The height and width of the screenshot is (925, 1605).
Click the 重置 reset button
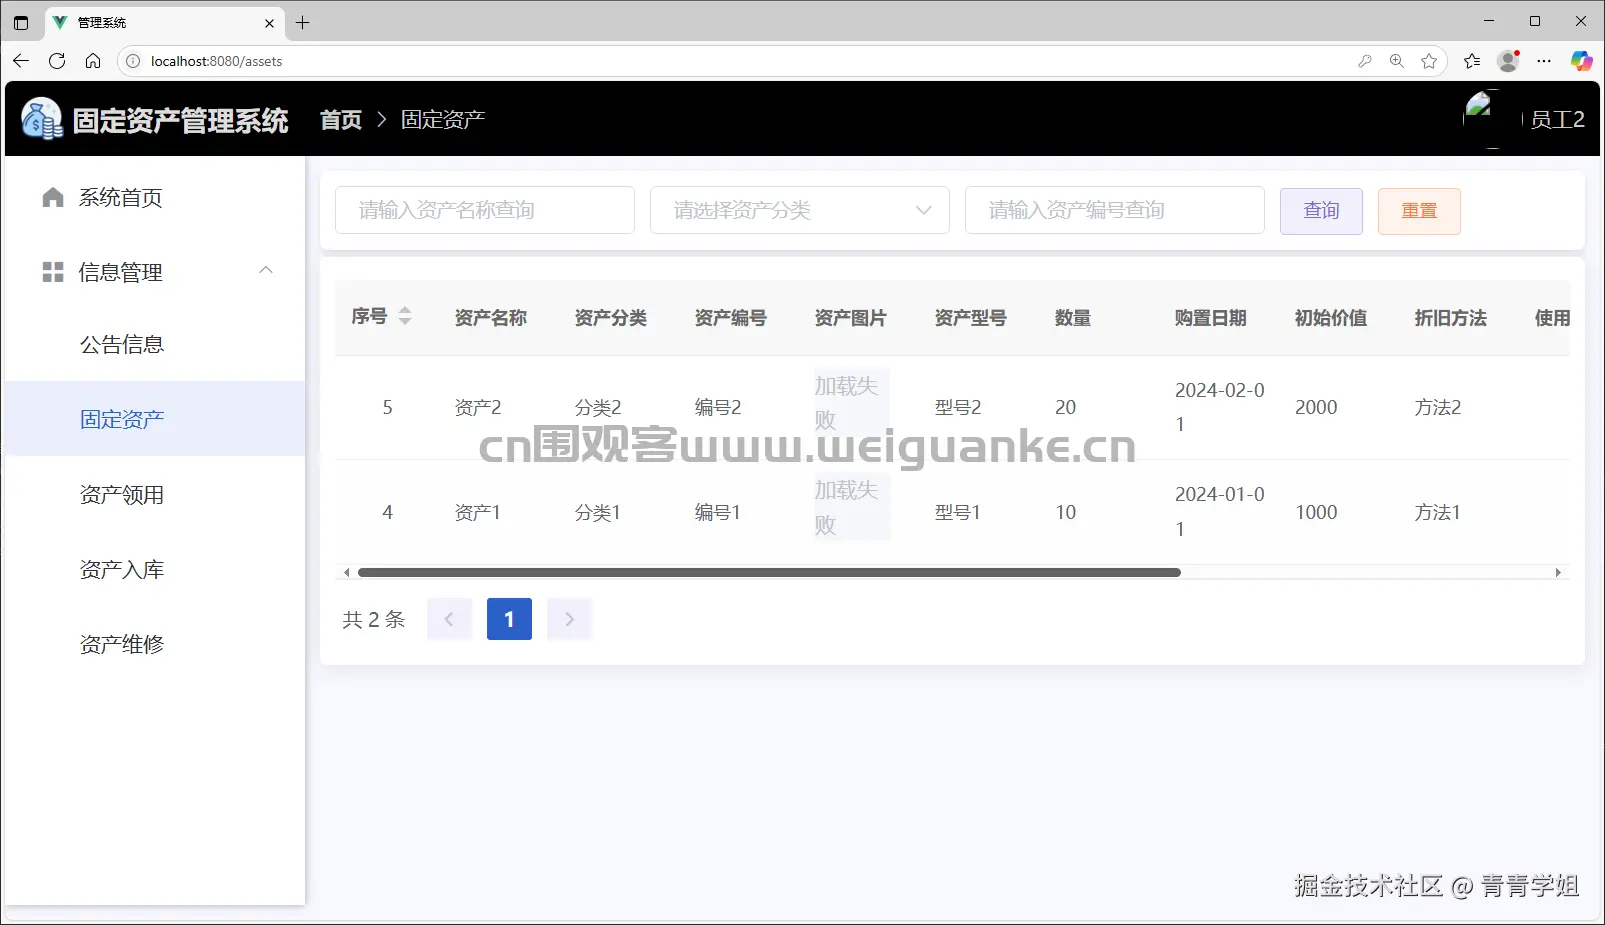[x=1419, y=210]
